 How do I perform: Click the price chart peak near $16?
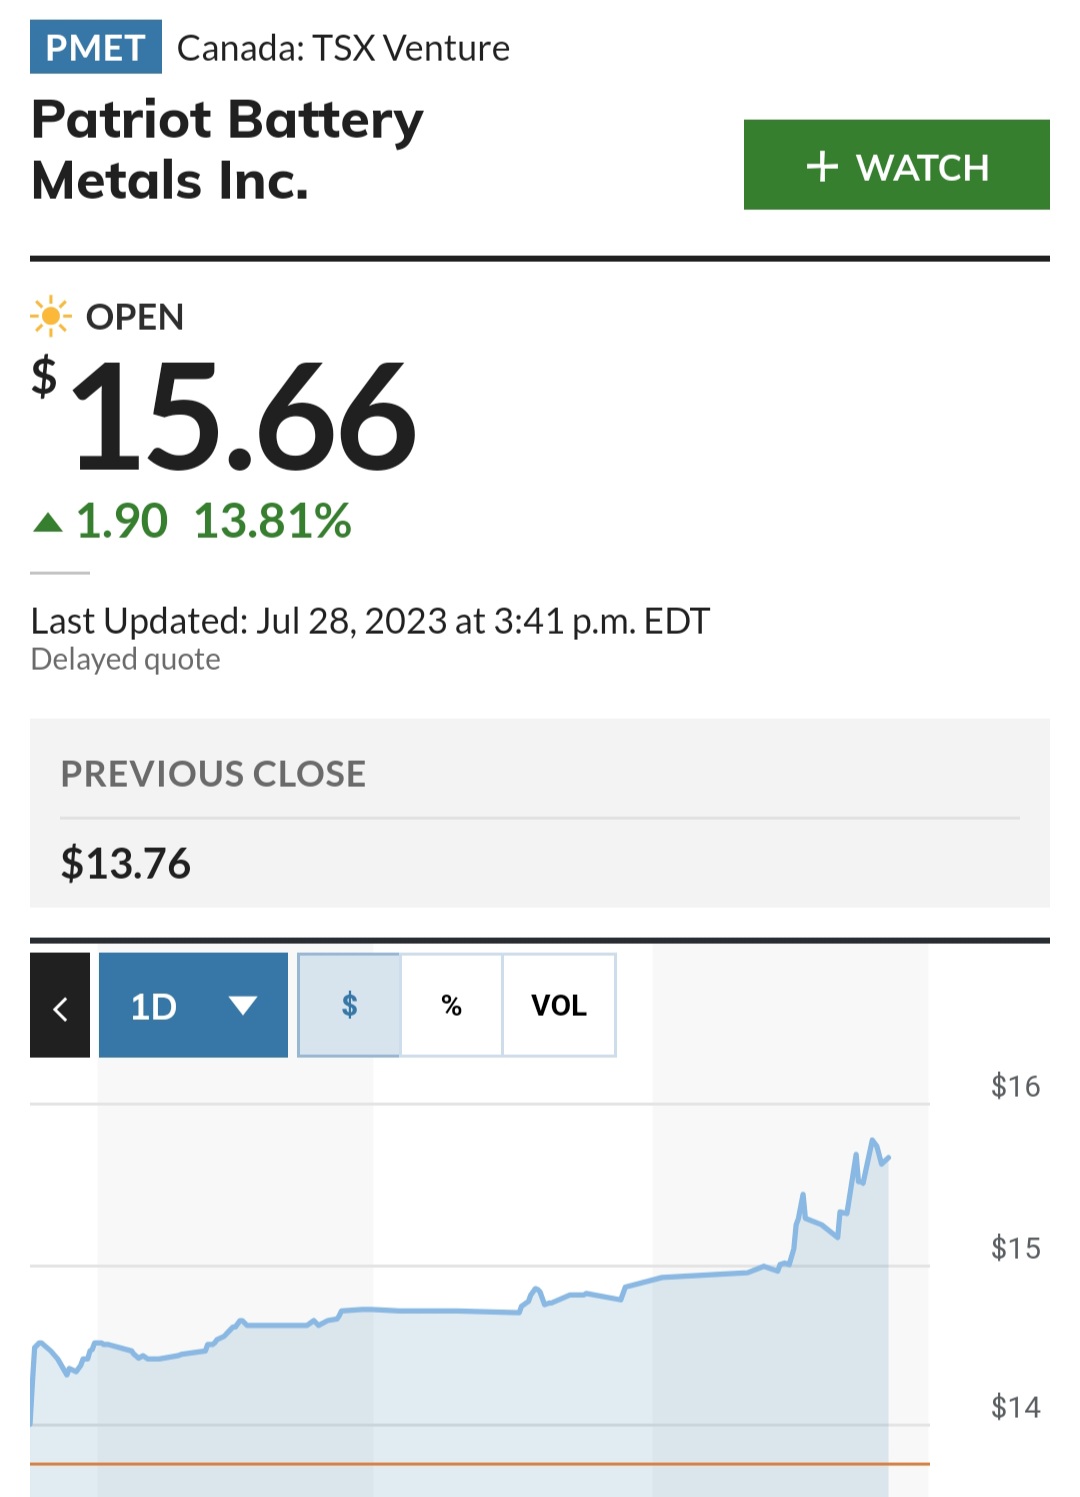[872, 1140]
